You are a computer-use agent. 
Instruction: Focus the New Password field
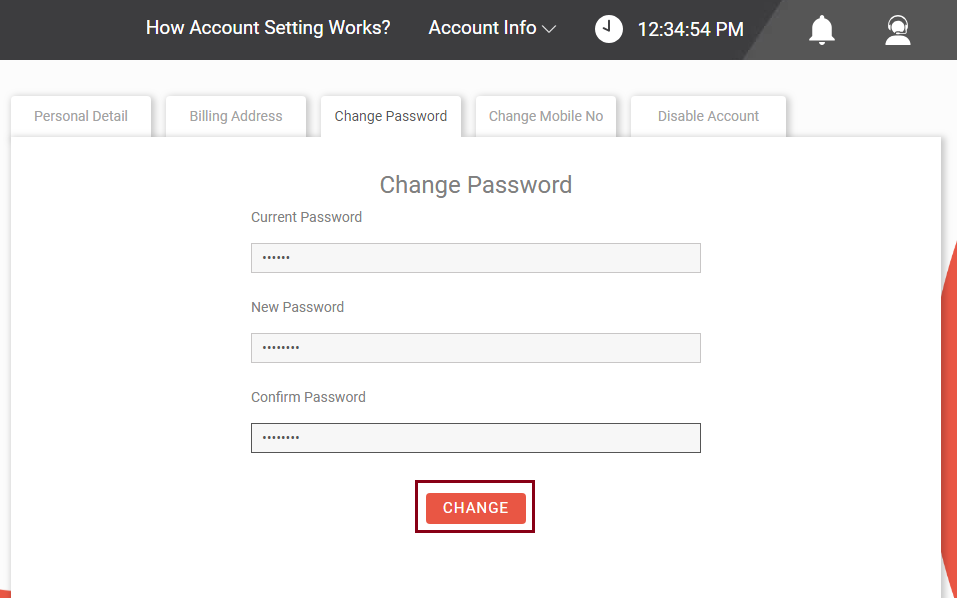(475, 348)
